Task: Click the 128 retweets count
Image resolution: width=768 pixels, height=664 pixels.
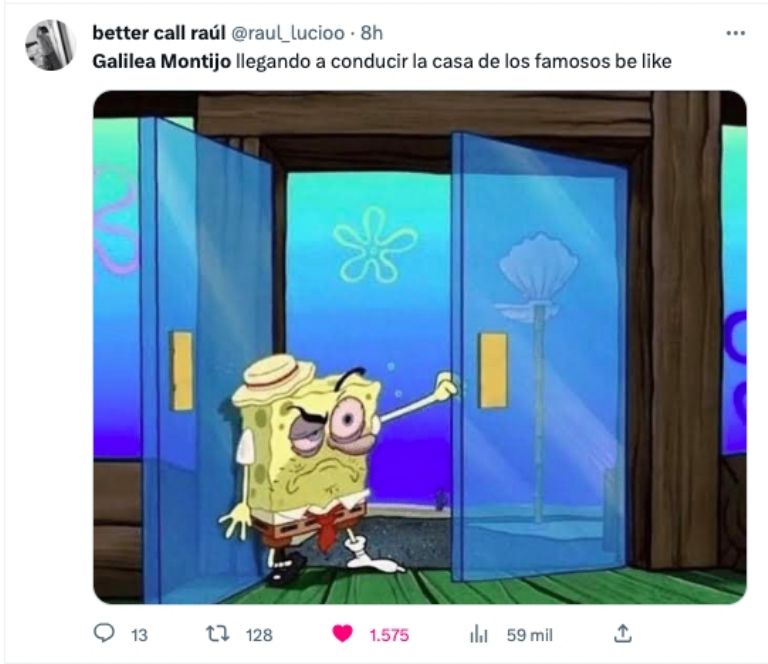Action: tap(259, 635)
